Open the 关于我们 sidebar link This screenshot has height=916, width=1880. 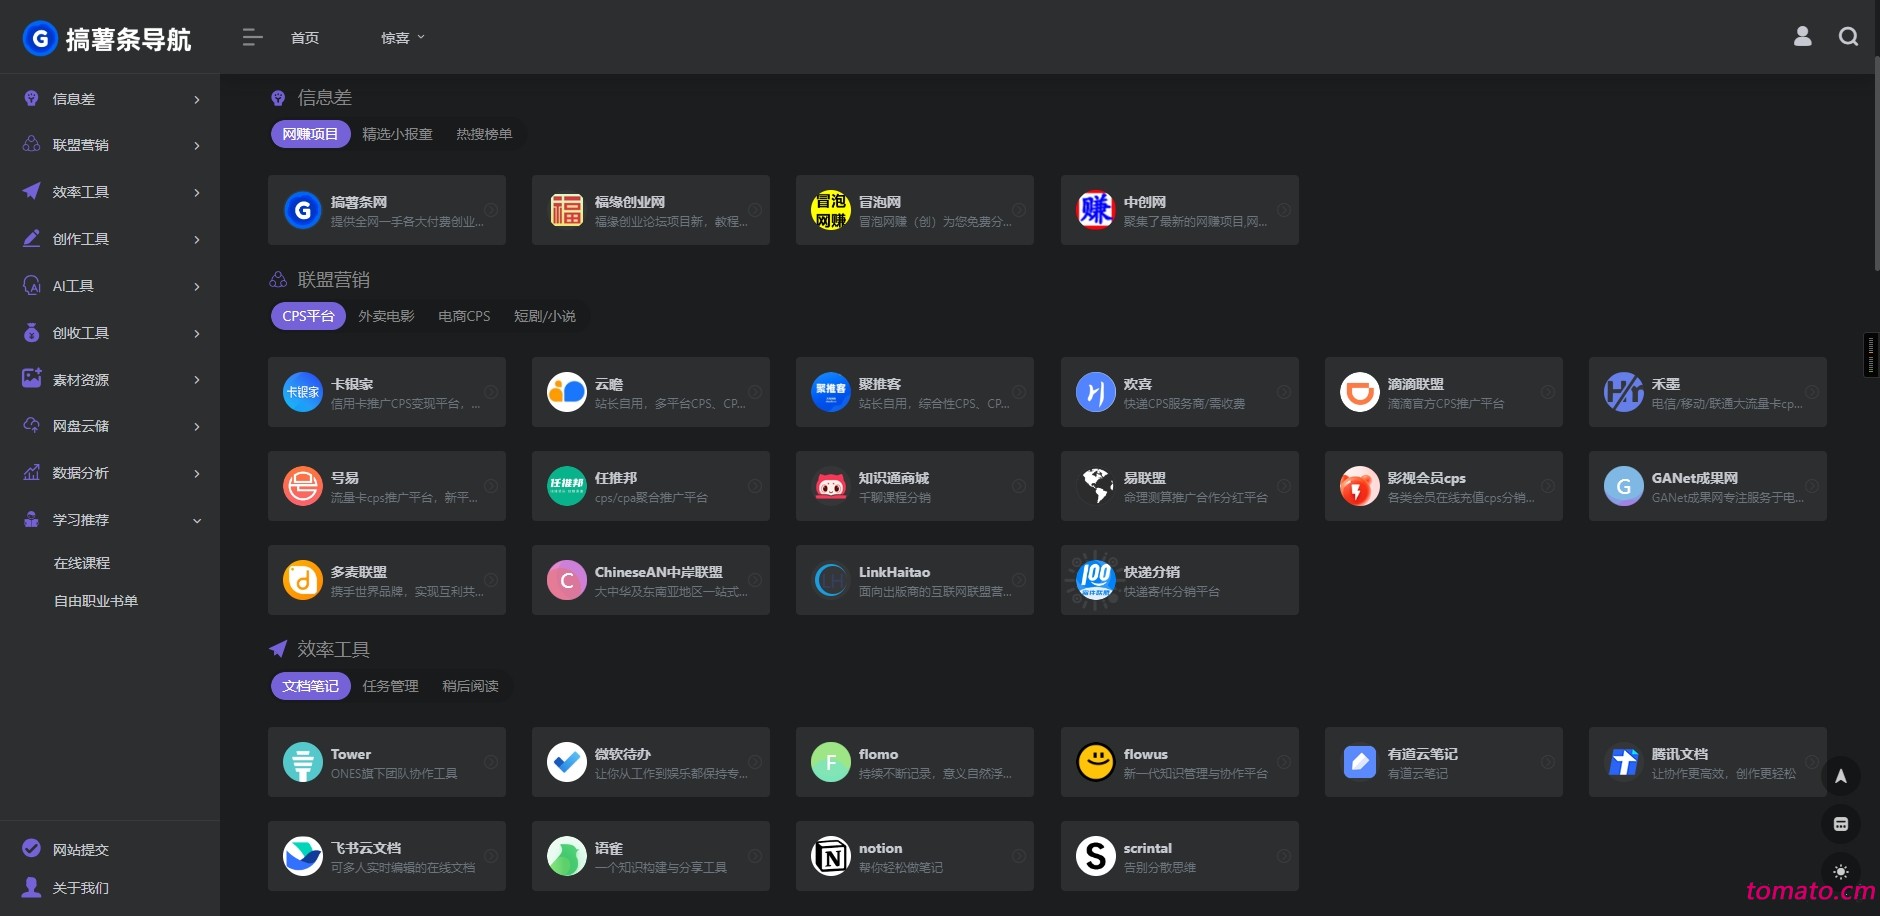coord(80,888)
